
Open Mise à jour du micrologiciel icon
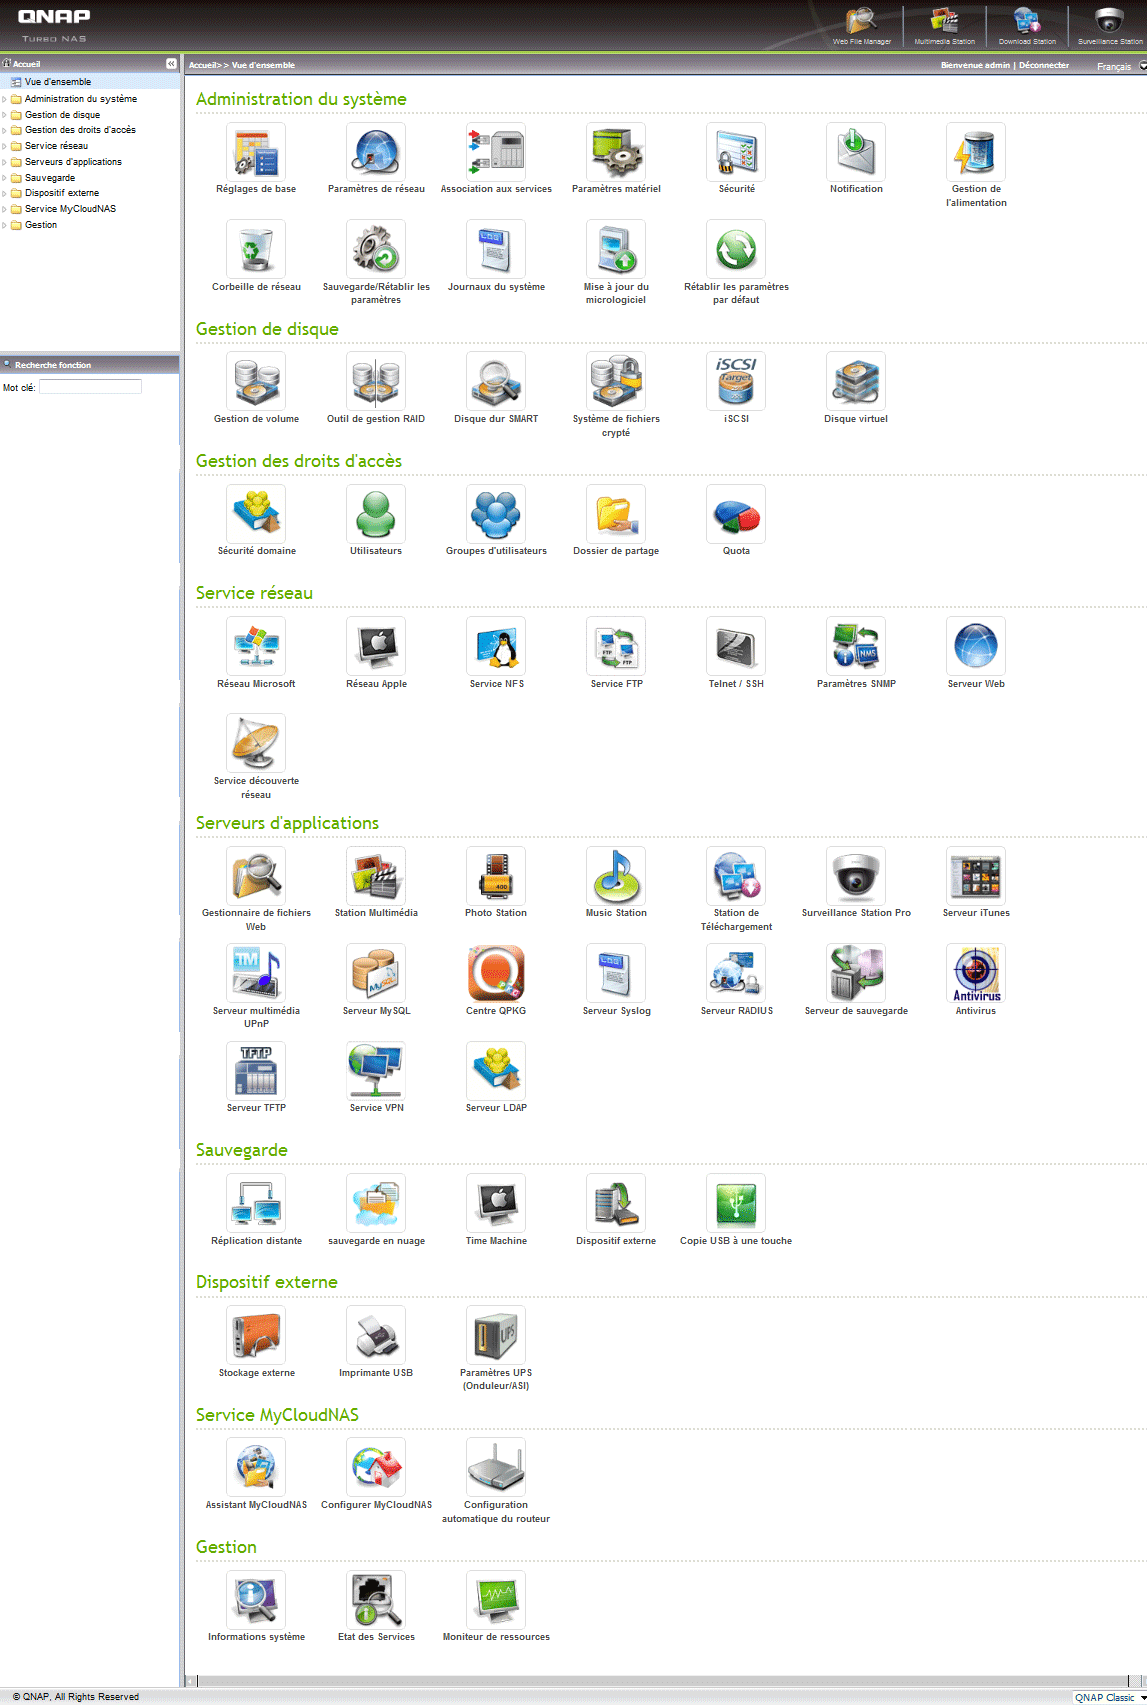pos(616,249)
